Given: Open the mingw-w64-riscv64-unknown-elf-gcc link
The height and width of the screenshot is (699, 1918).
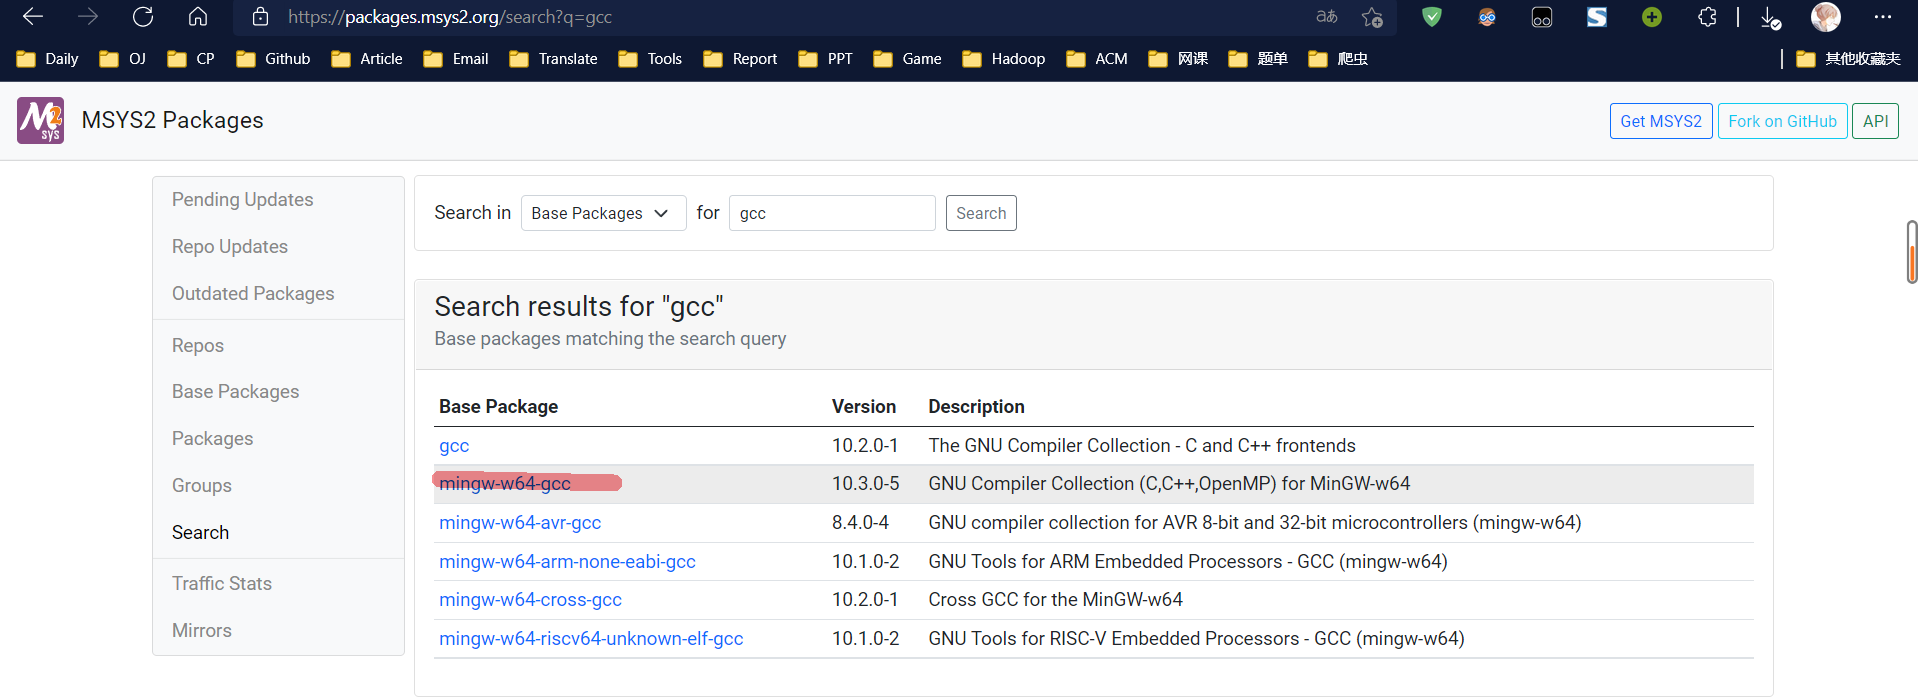Looking at the screenshot, I should point(591,639).
